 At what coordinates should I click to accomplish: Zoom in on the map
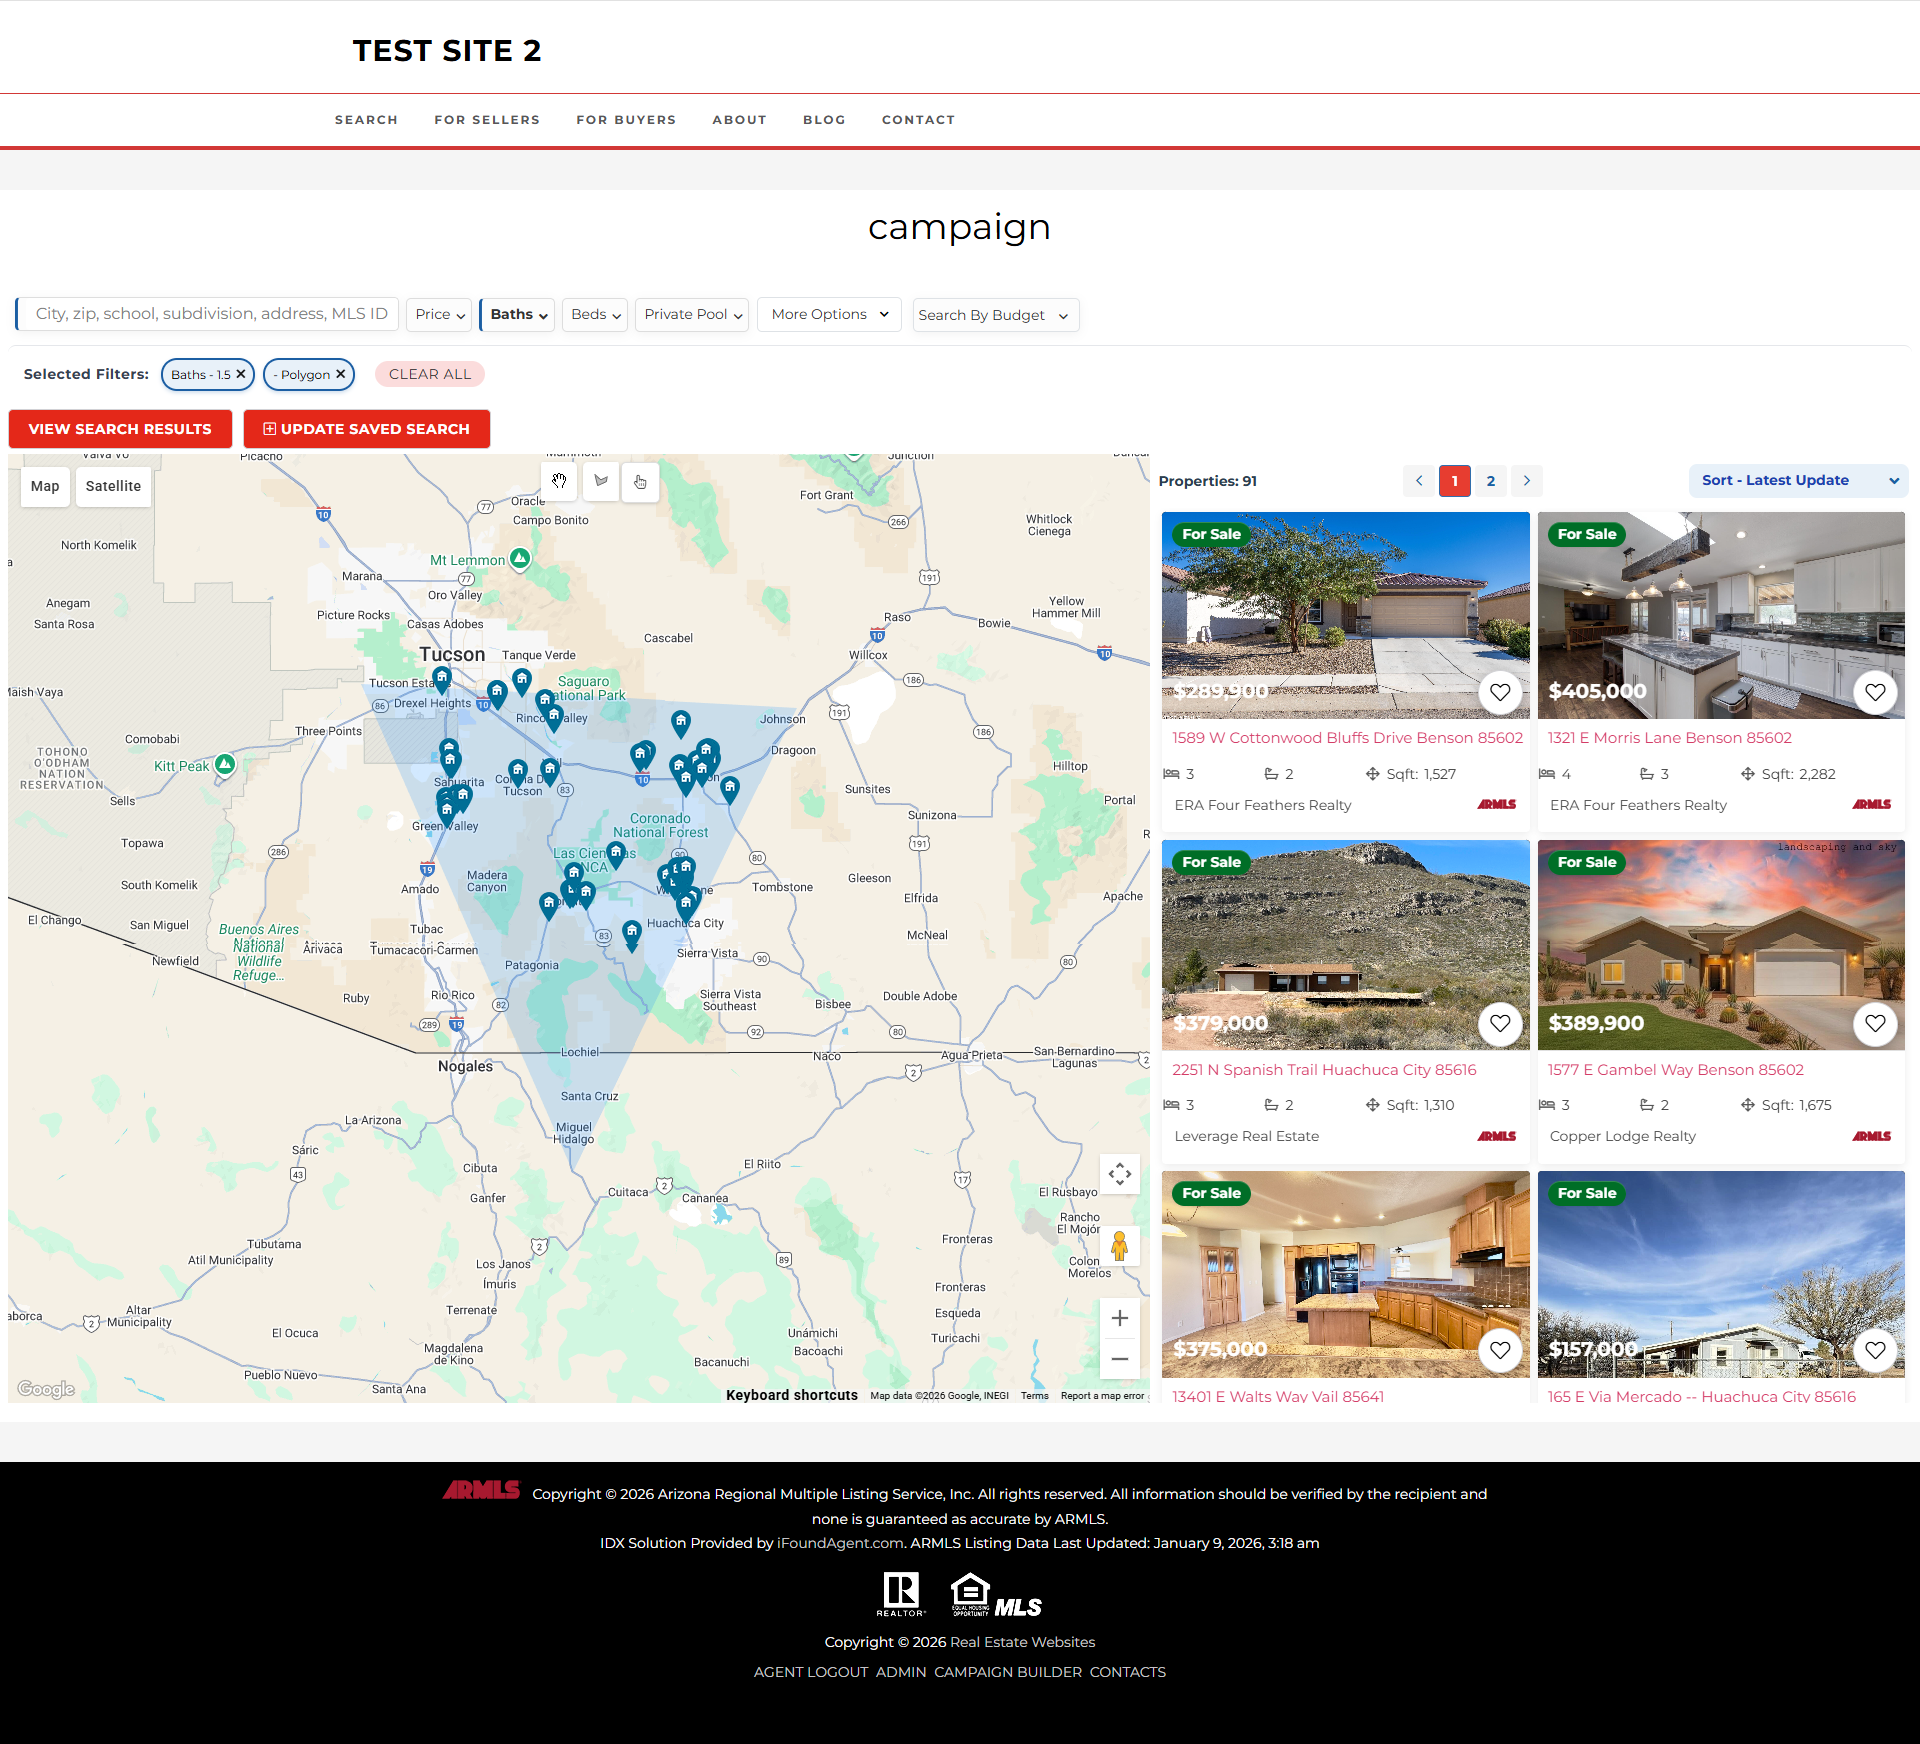click(x=1120, y=1318)
